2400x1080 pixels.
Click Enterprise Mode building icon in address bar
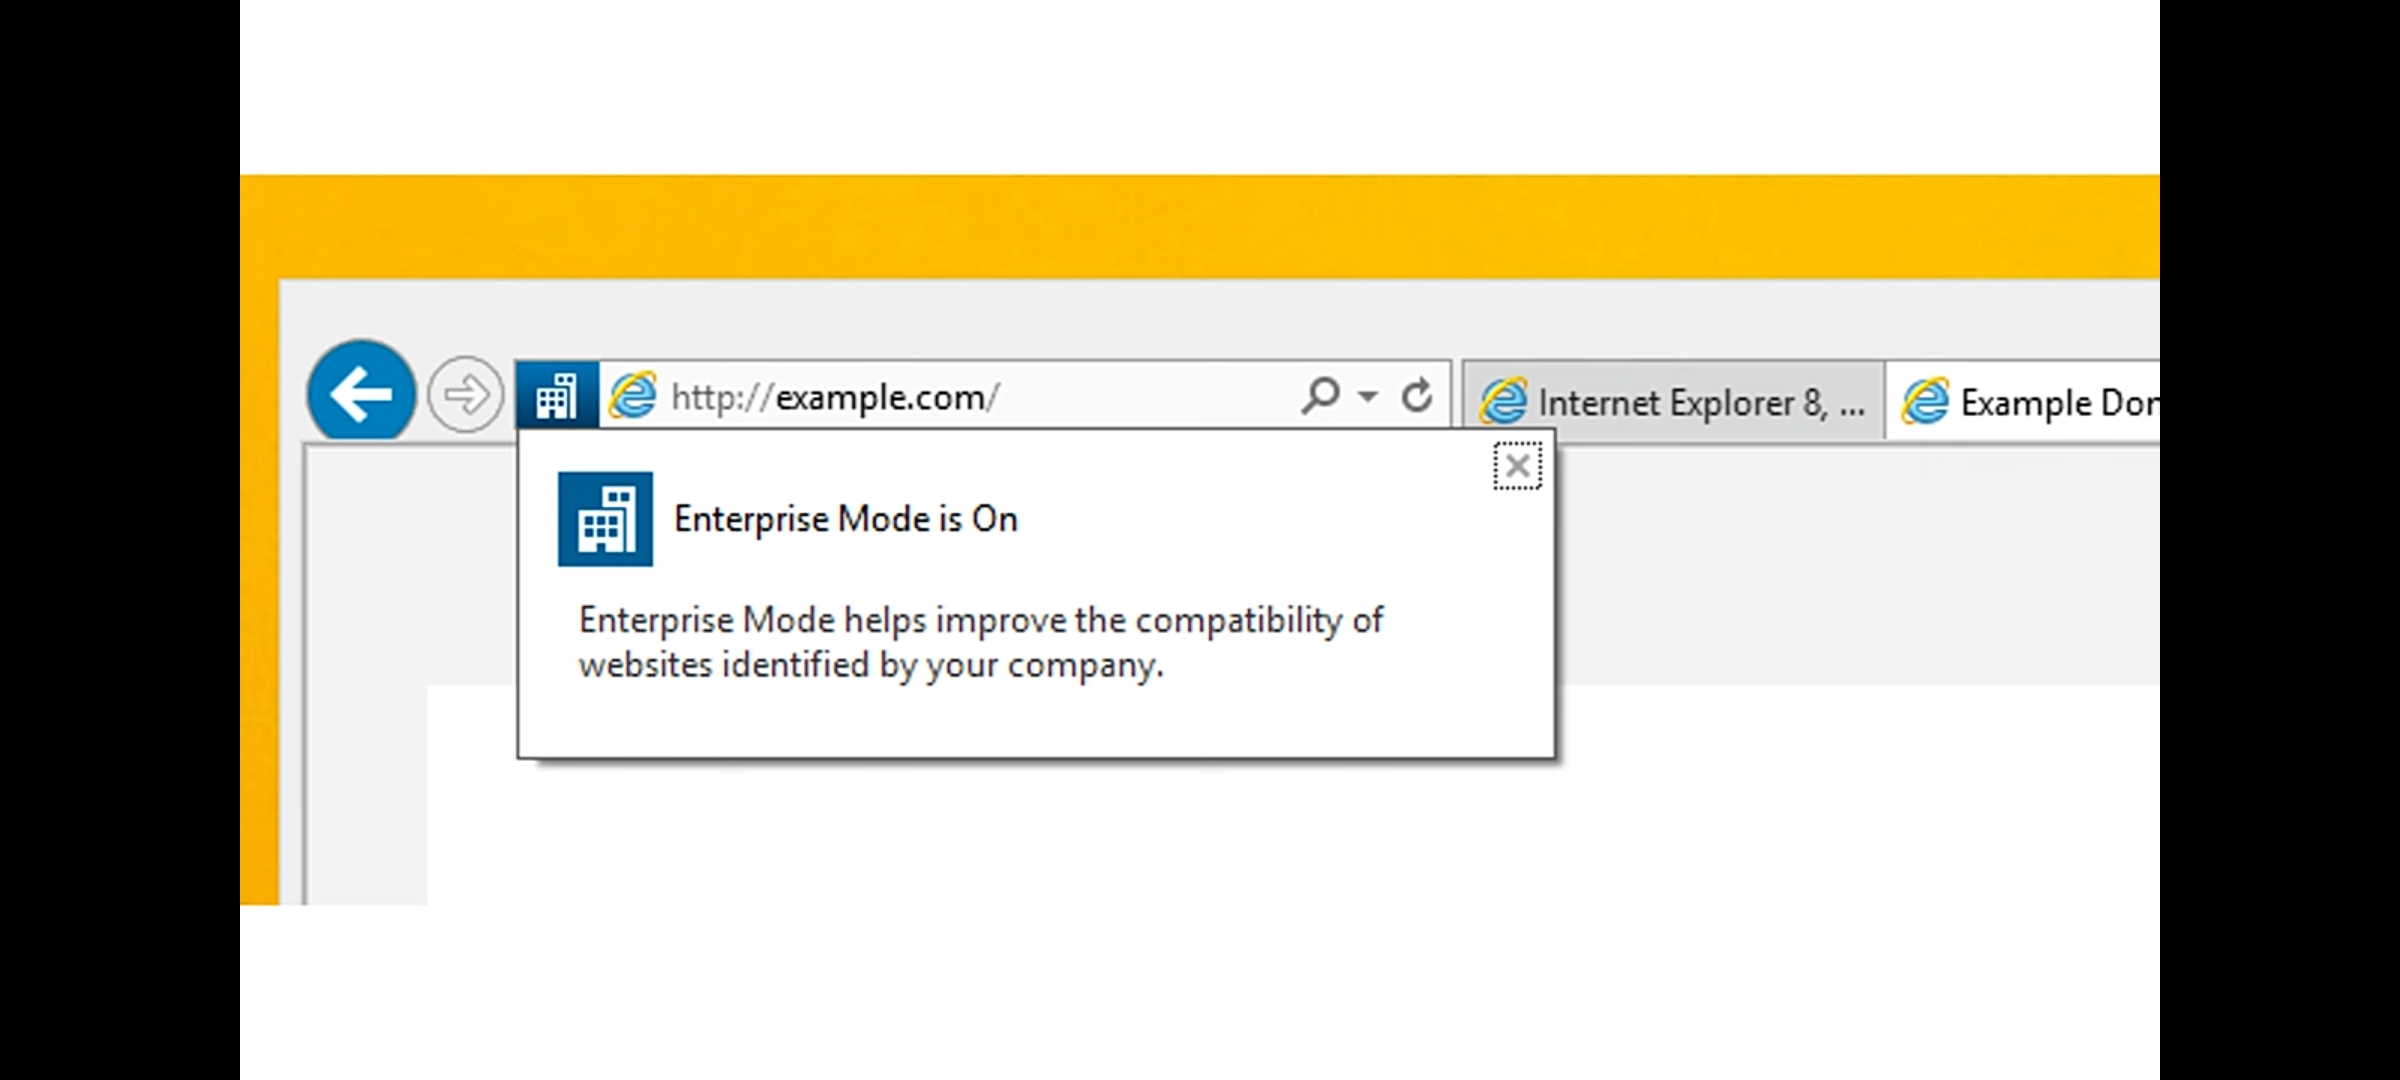[557, 396]
